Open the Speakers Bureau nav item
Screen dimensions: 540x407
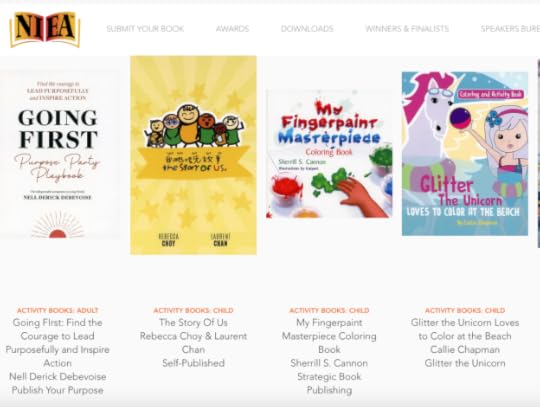click(510, 29)
